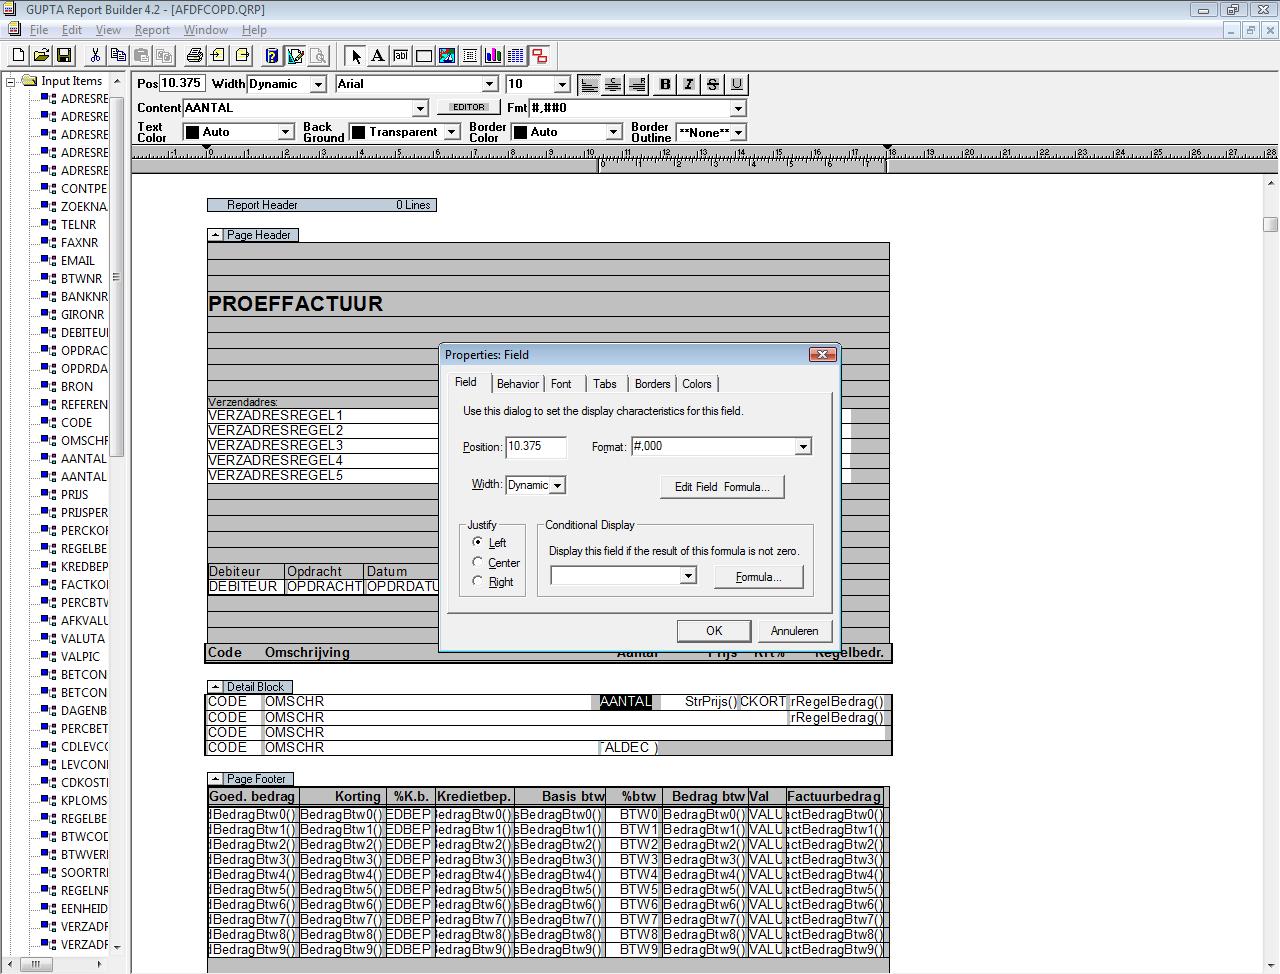Open the Fmt format dropdown in toolbar
1280x974 pixels.
738,108
